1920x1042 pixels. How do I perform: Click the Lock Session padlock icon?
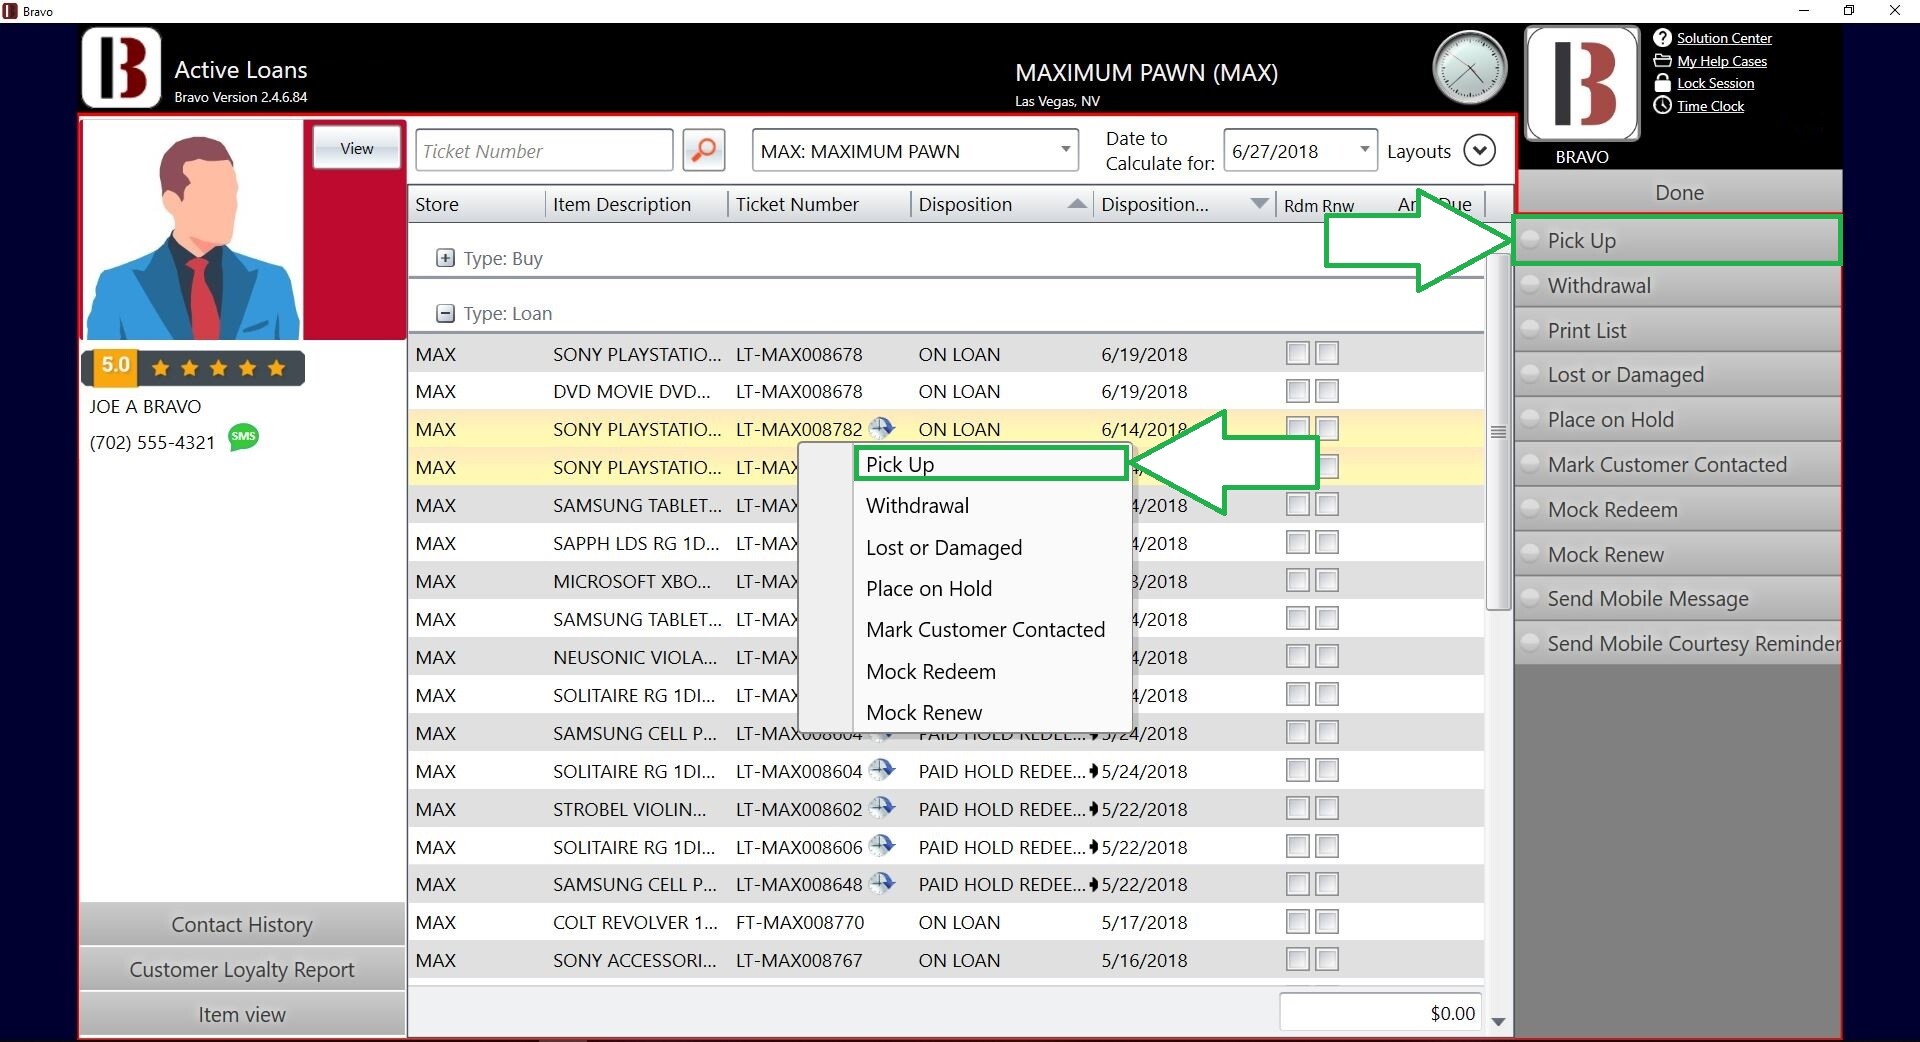click(1662, 83)
